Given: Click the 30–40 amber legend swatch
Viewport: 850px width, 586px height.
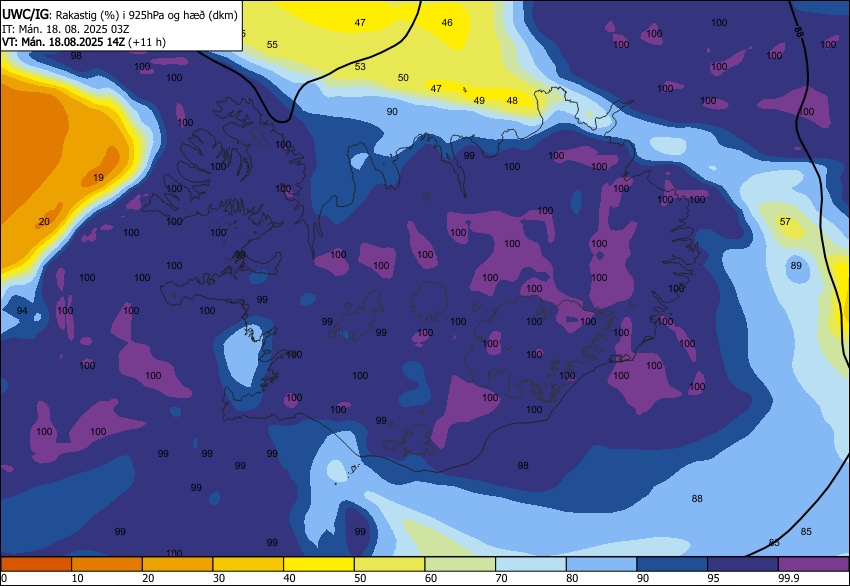Looking at the screenshot, I should pyautogui.click(x=248, y=564).
